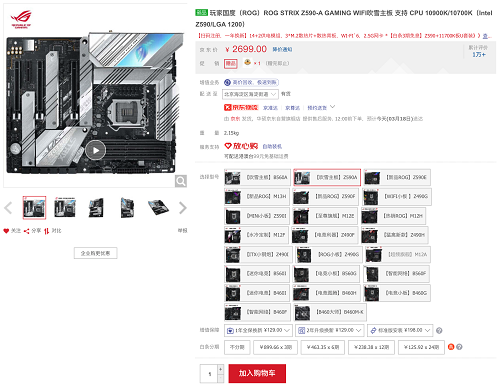Open the 1-year warranty ¥129.00 dropdown

(x=258, y=330)
